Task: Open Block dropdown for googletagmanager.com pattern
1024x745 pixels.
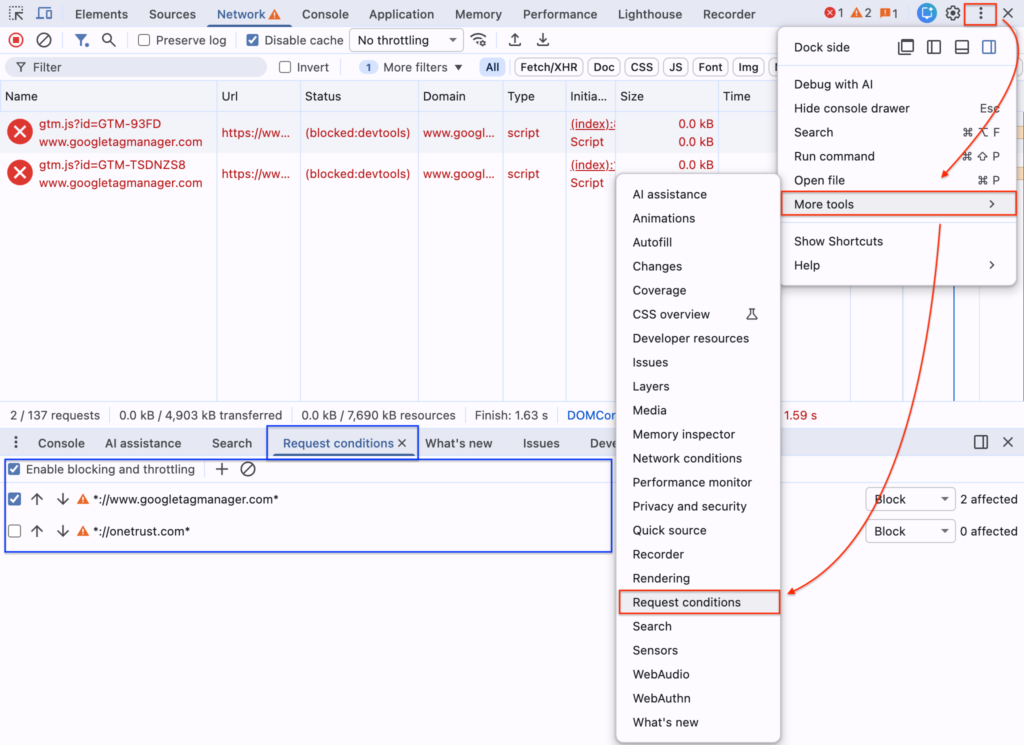Action: [x=910, y=499]
